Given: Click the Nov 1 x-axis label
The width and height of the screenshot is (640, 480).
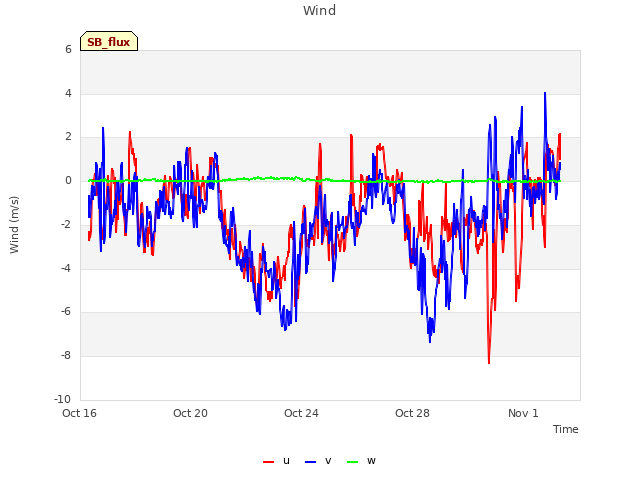Looking at the screenshot, I should 523,413.
